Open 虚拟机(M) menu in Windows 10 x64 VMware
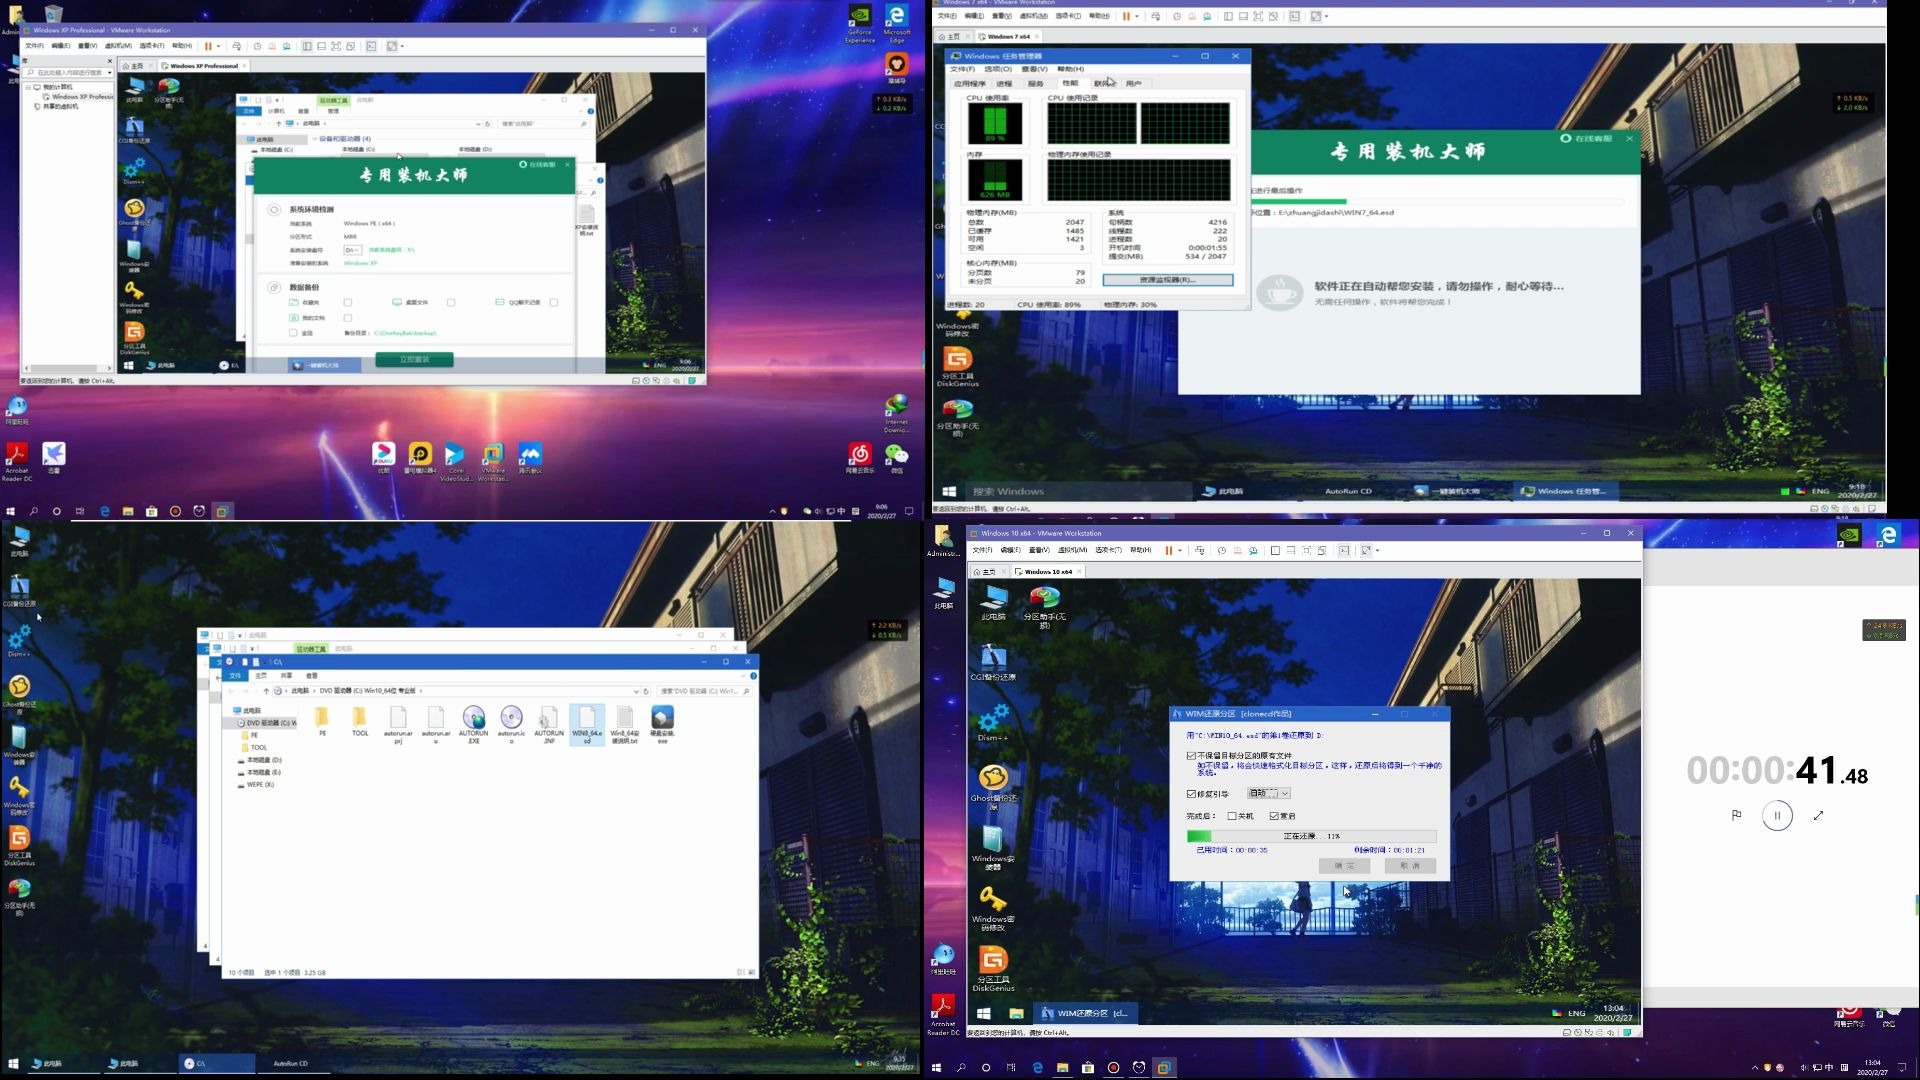Image resolution: width=1920 pixels, height=1080 pixels. (1072, 550)
